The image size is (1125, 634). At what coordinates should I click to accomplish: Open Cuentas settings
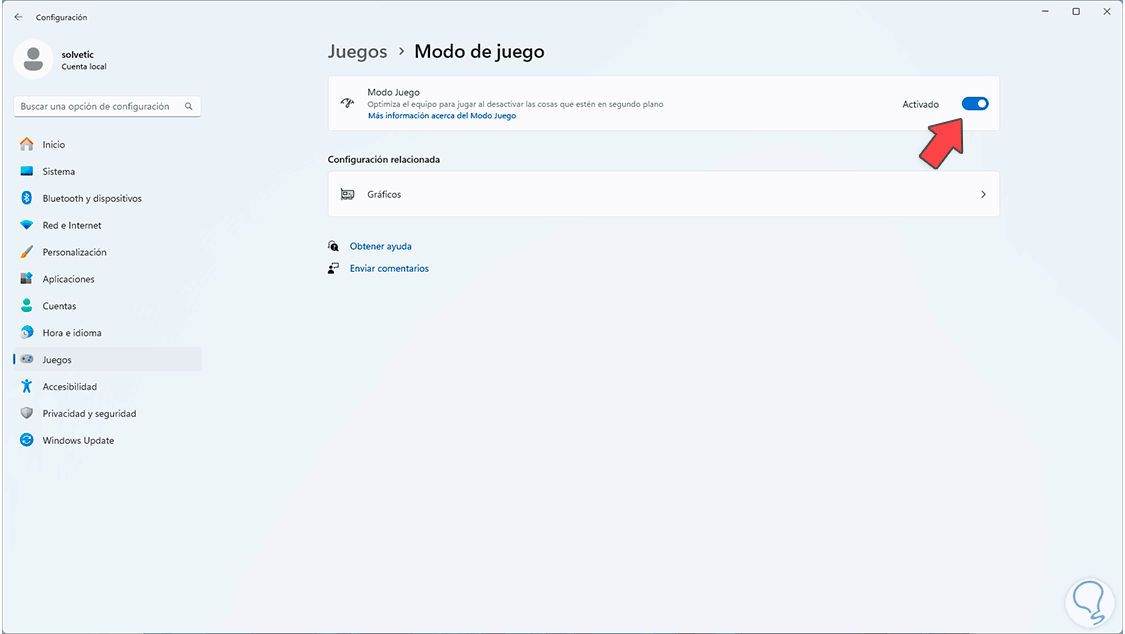107,306
